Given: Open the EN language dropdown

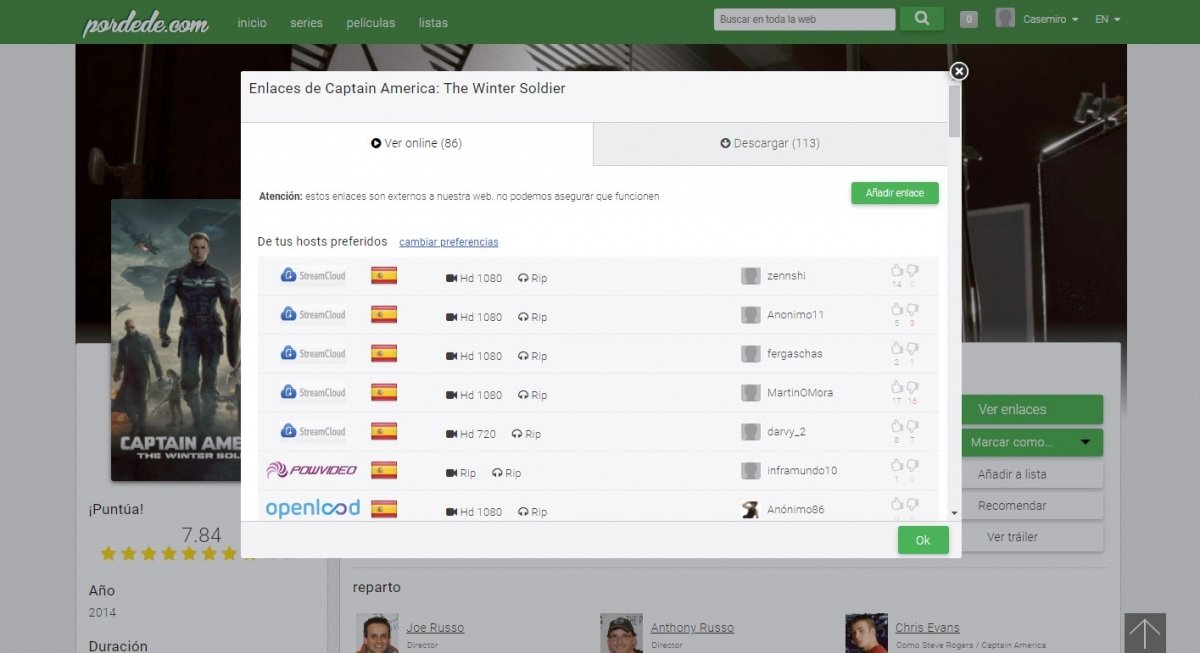Looking at the screenshot, I should tap(1107, 20).
